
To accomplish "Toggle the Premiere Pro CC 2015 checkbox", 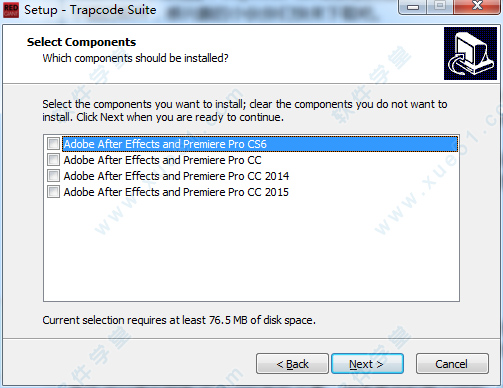I will (x=53, y=192).
